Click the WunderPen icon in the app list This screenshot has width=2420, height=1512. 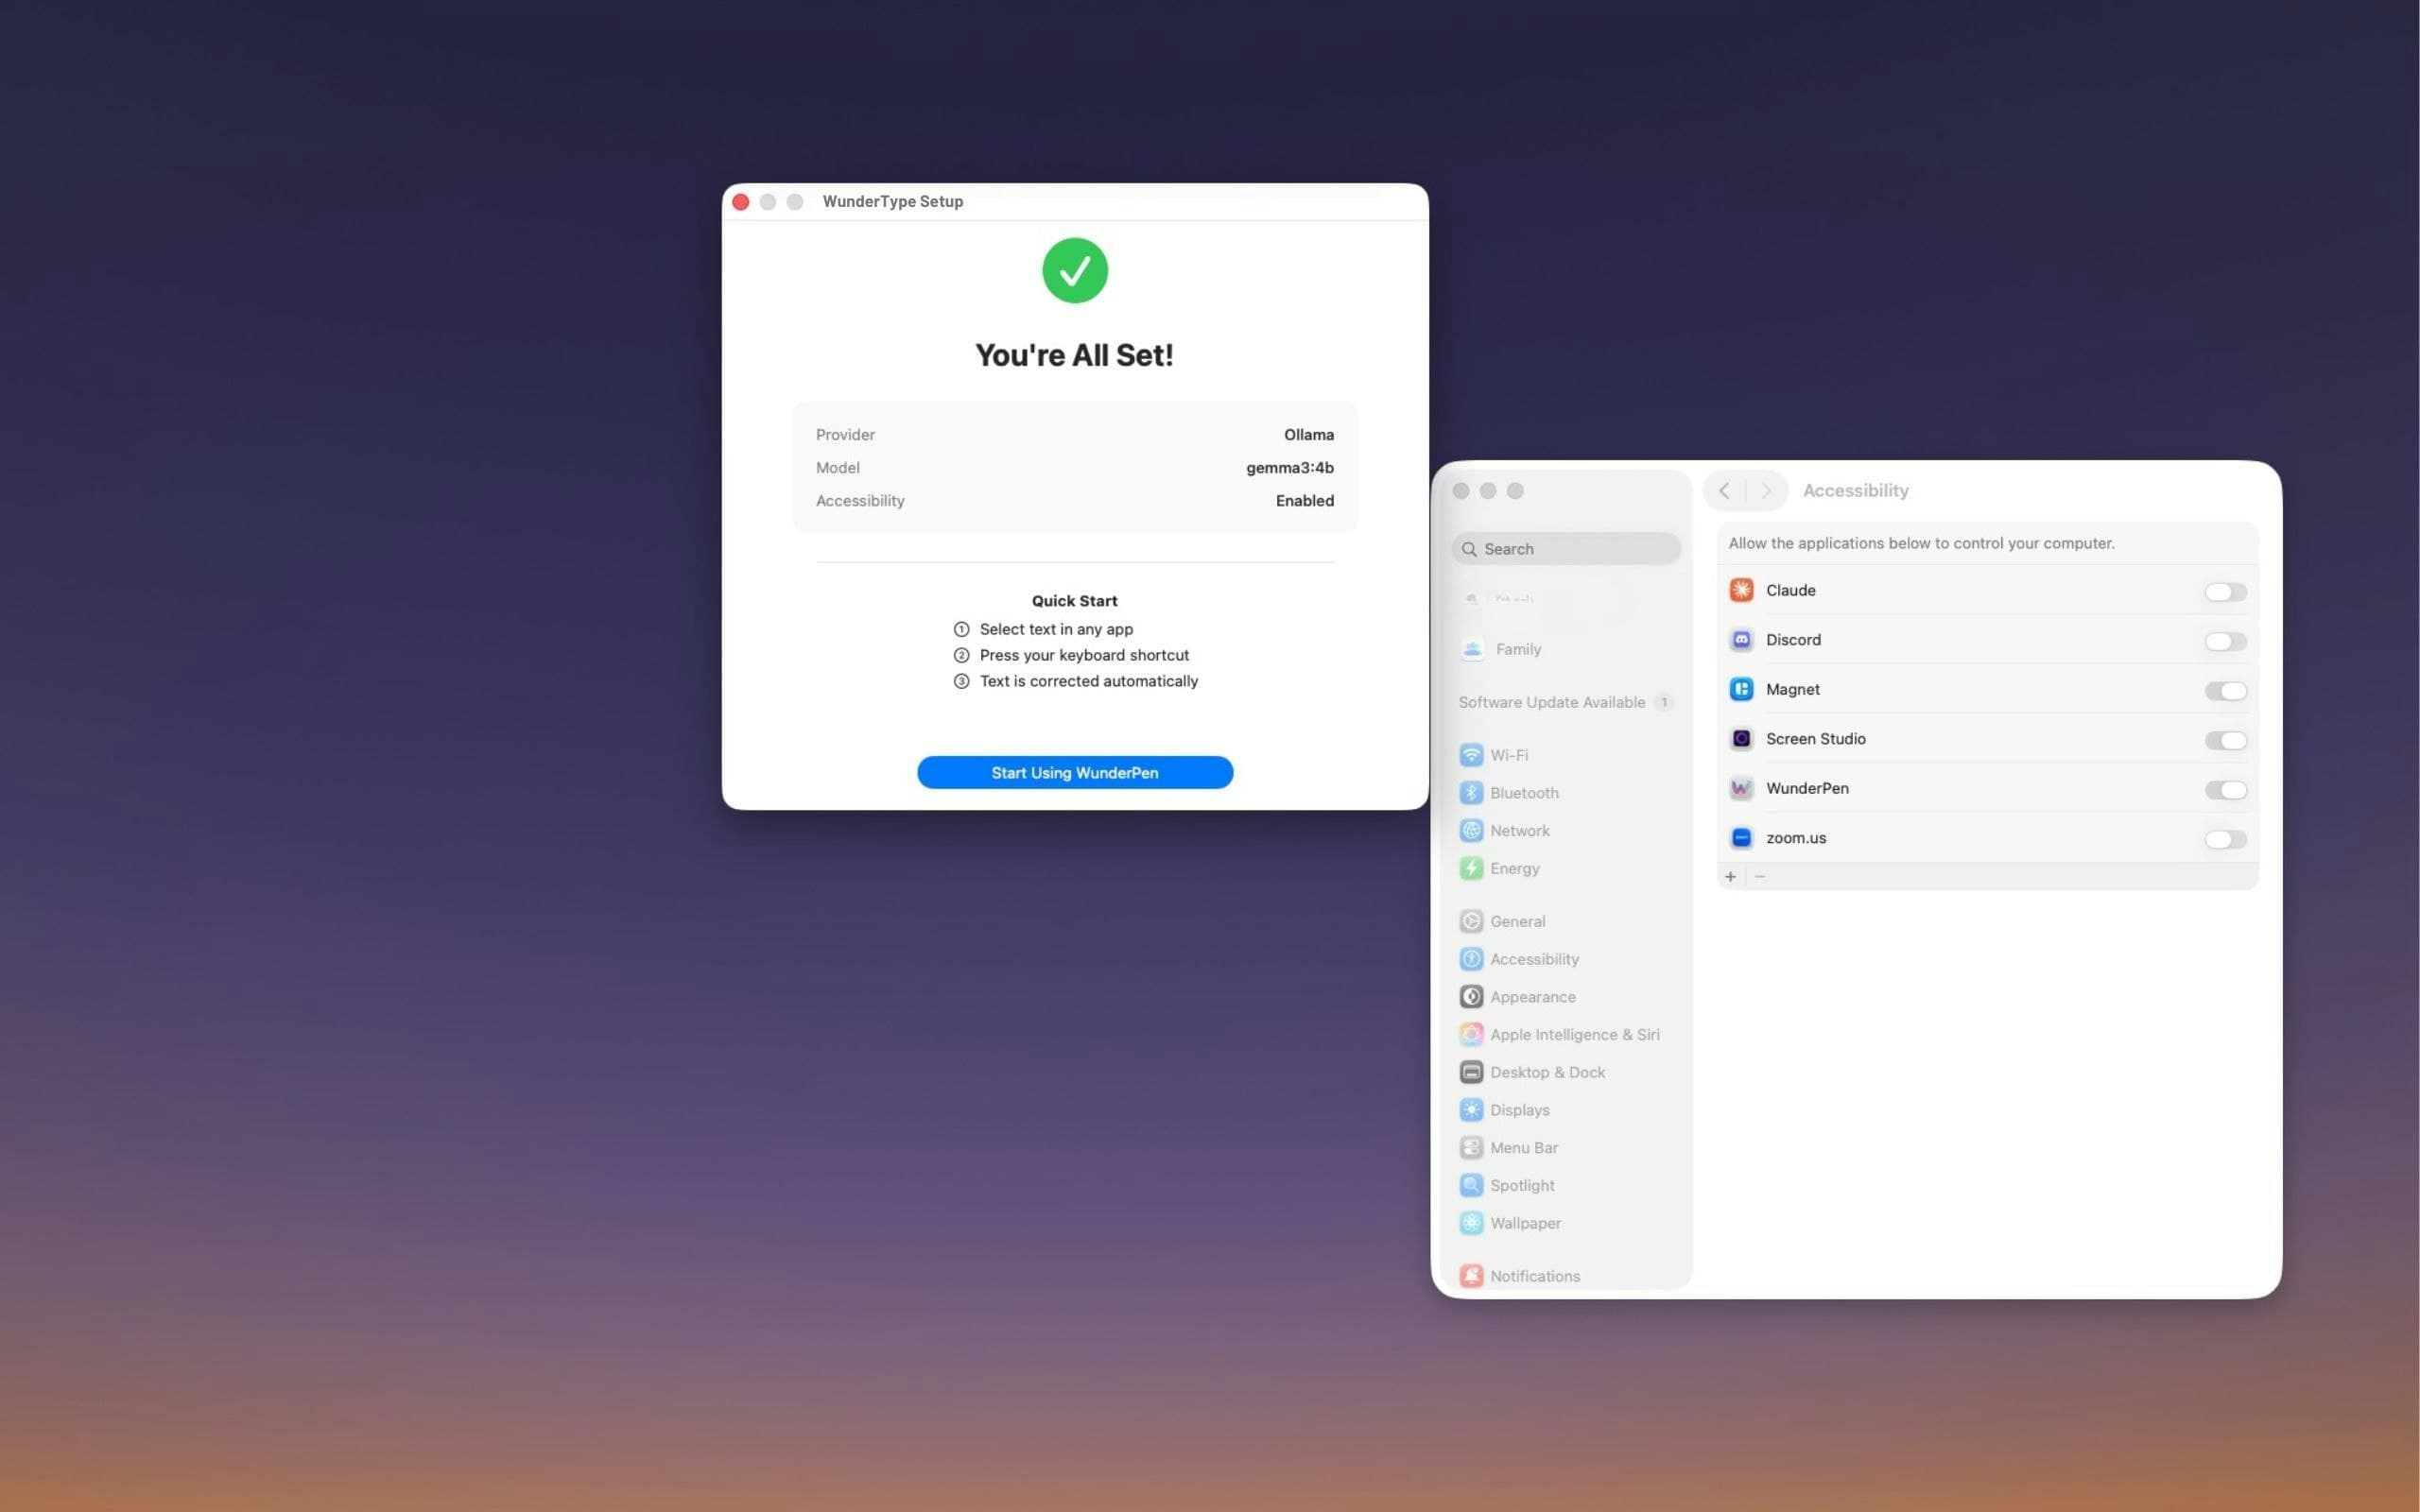click(x=1741, y=788)
